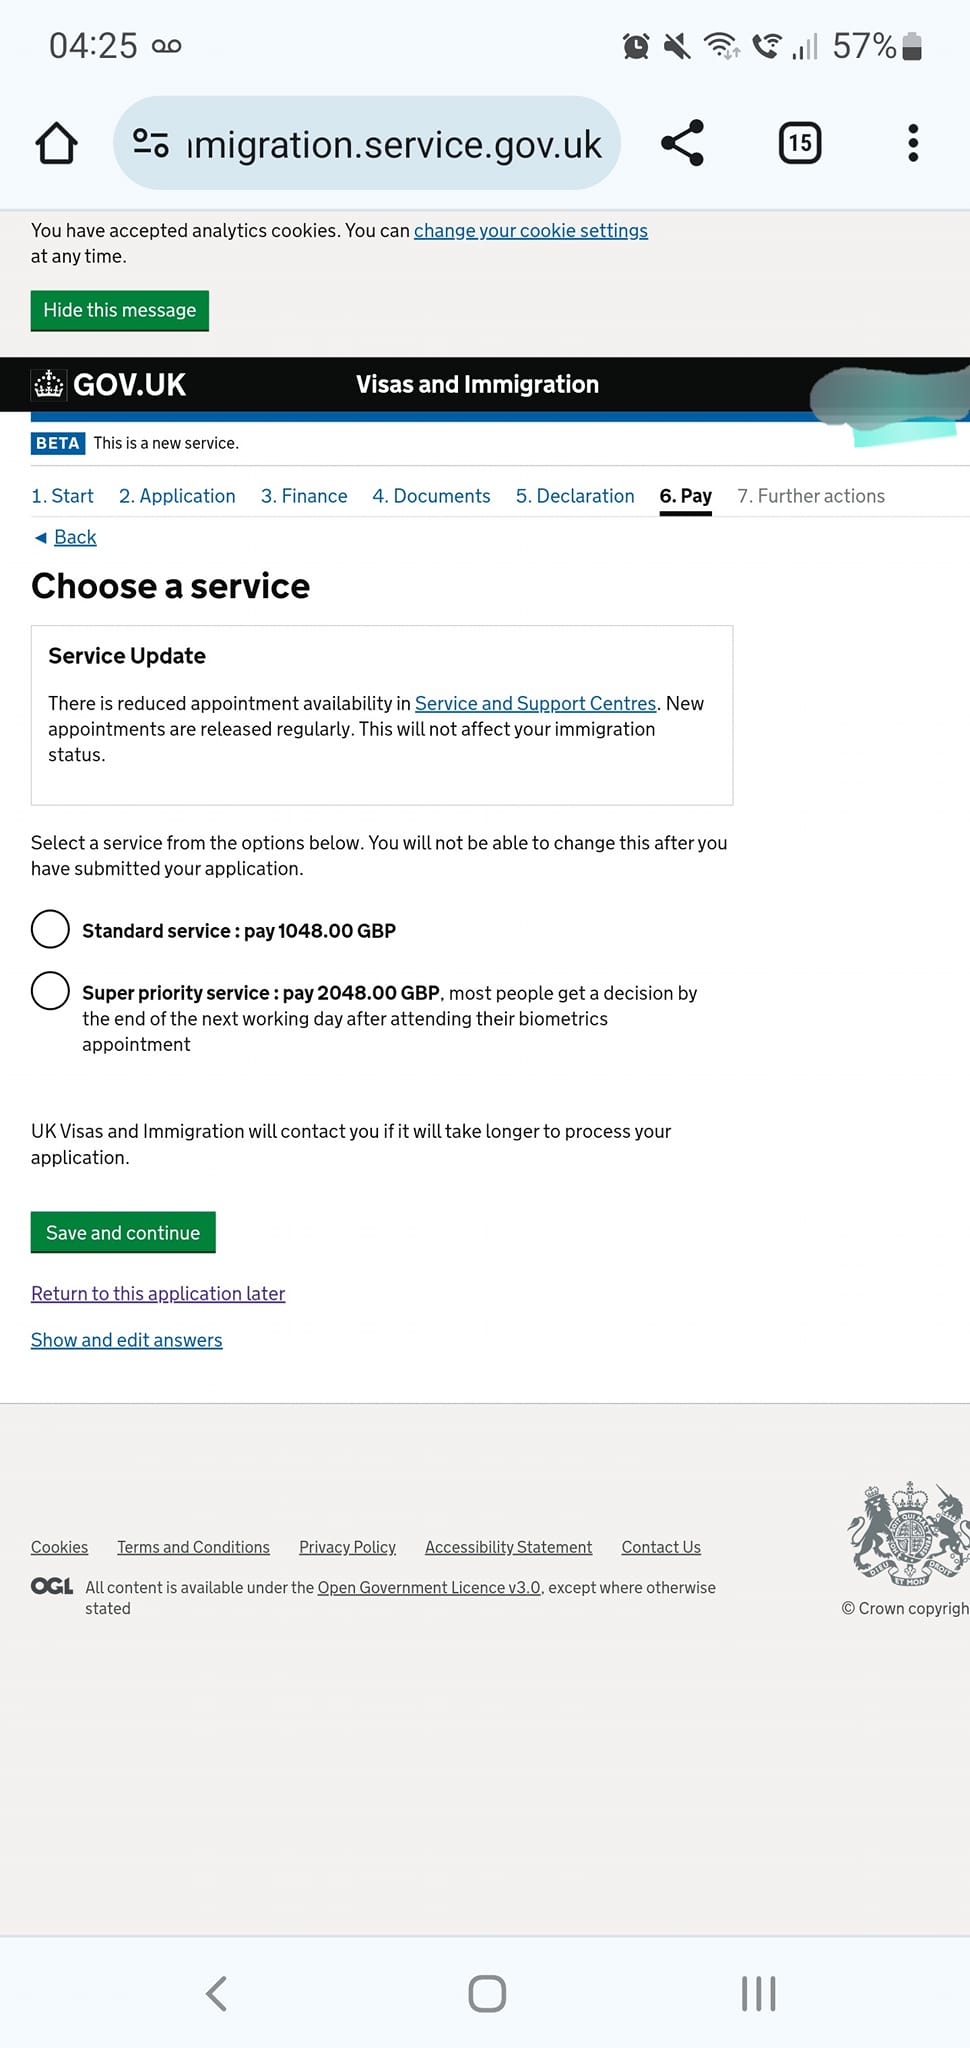
Task: Select Super priority service 2048.00 GBP option
Action: pyautogui.click(x=50, y=991)
